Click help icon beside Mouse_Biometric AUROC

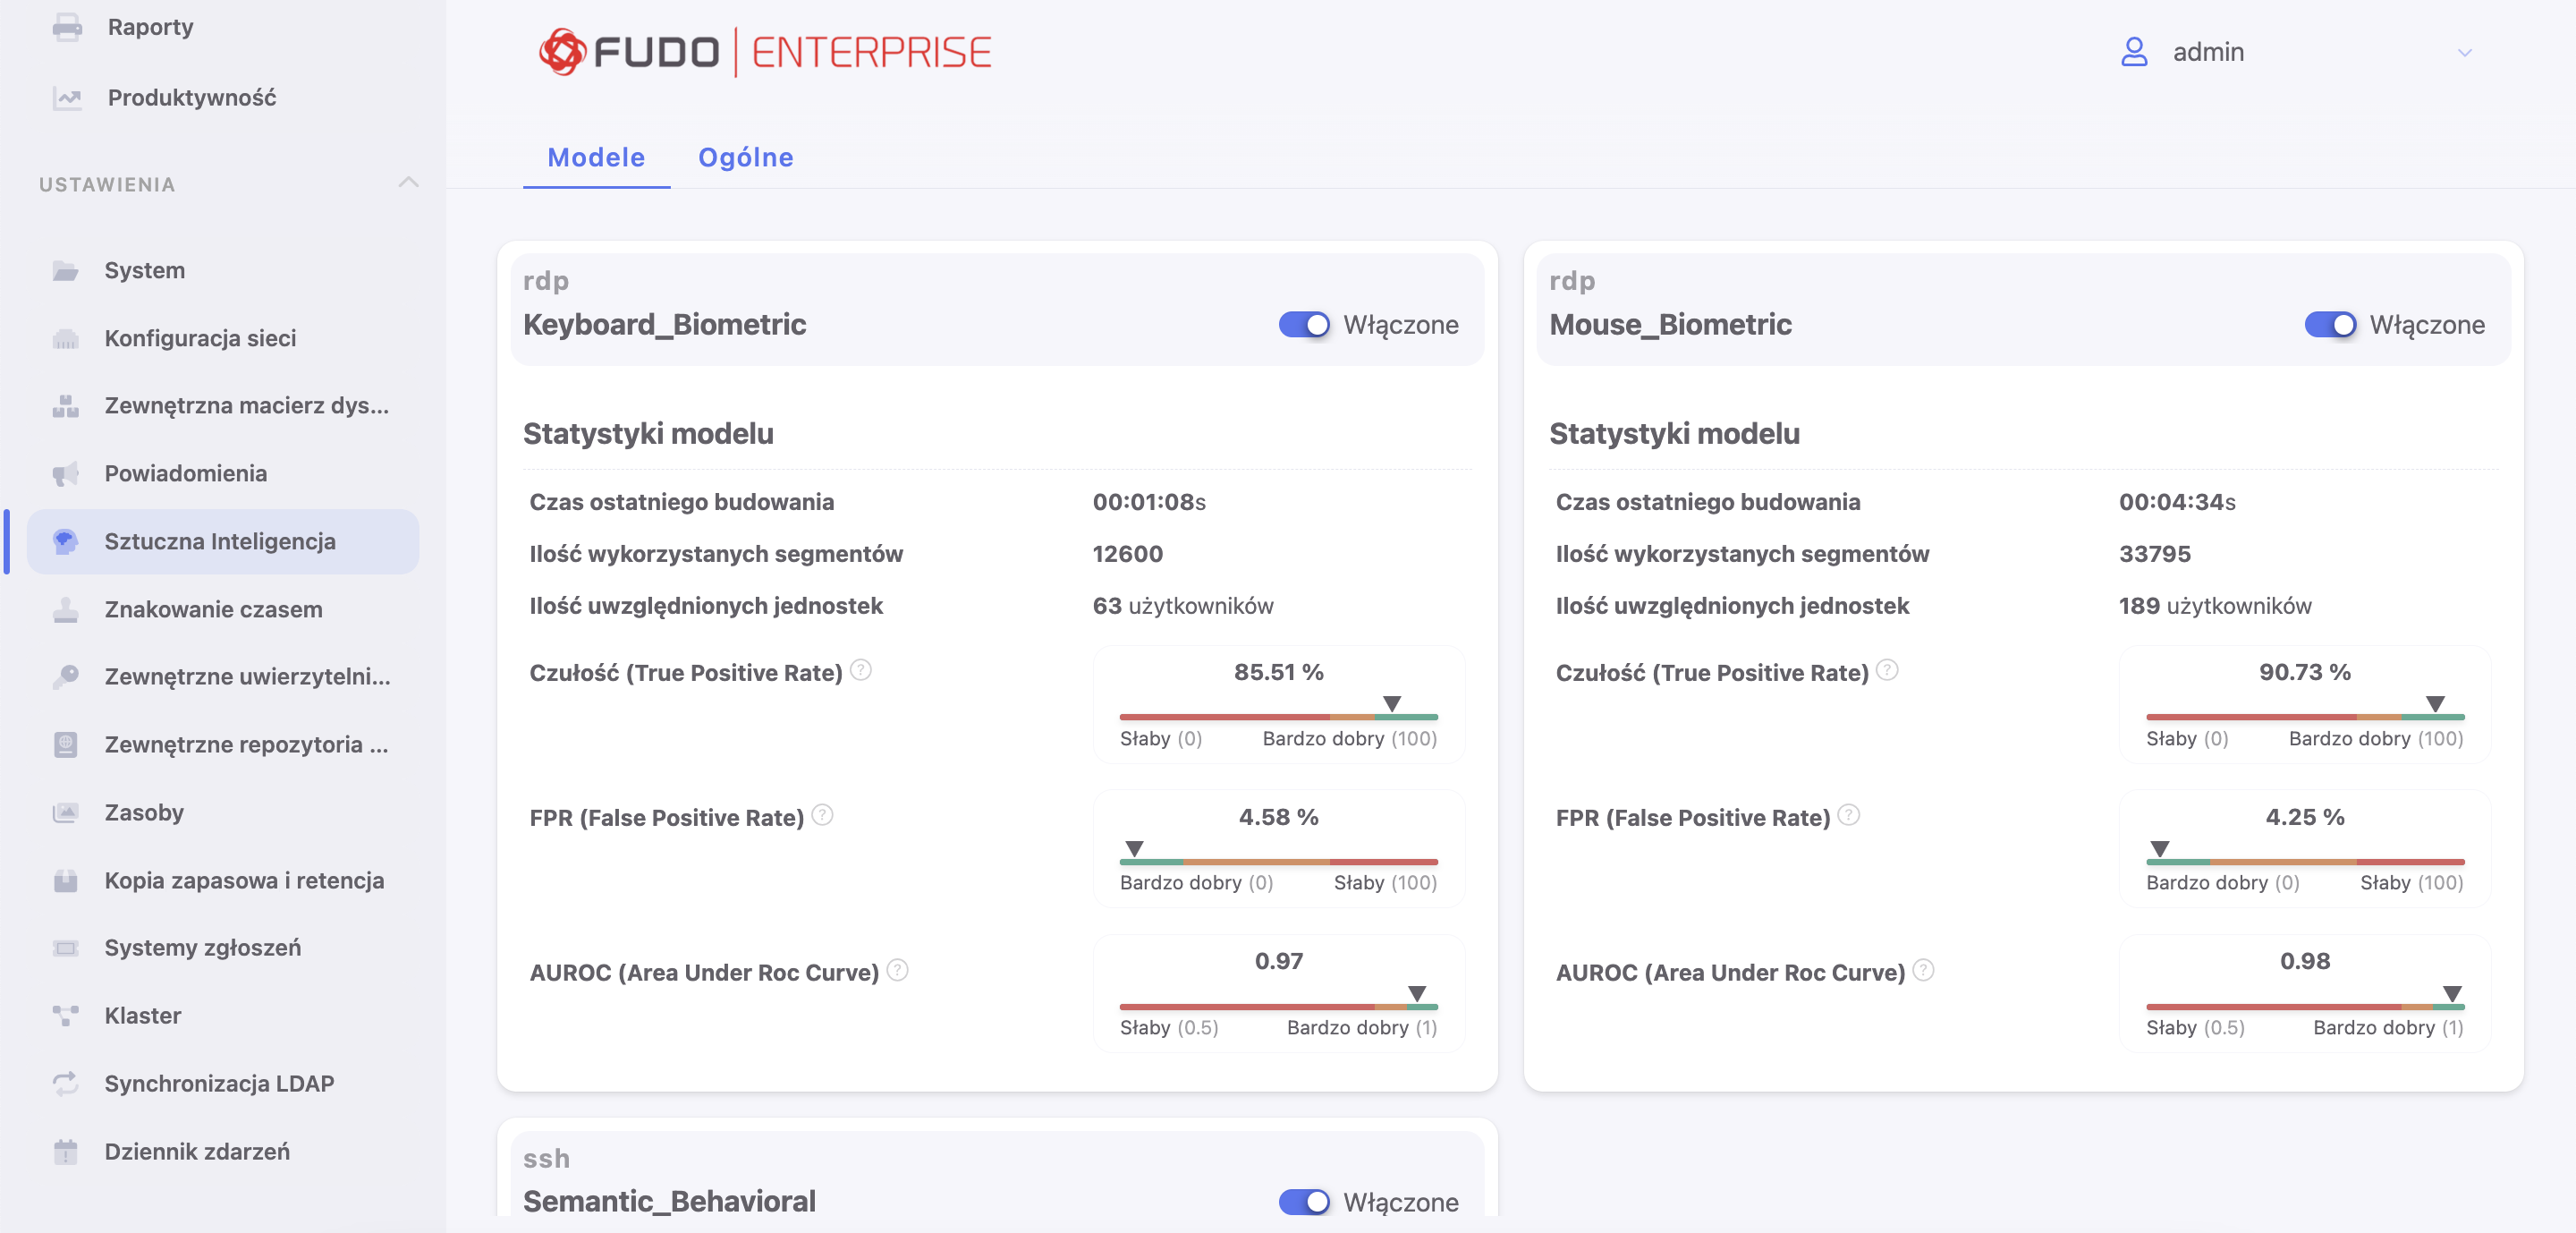[x=1923, y=970]
